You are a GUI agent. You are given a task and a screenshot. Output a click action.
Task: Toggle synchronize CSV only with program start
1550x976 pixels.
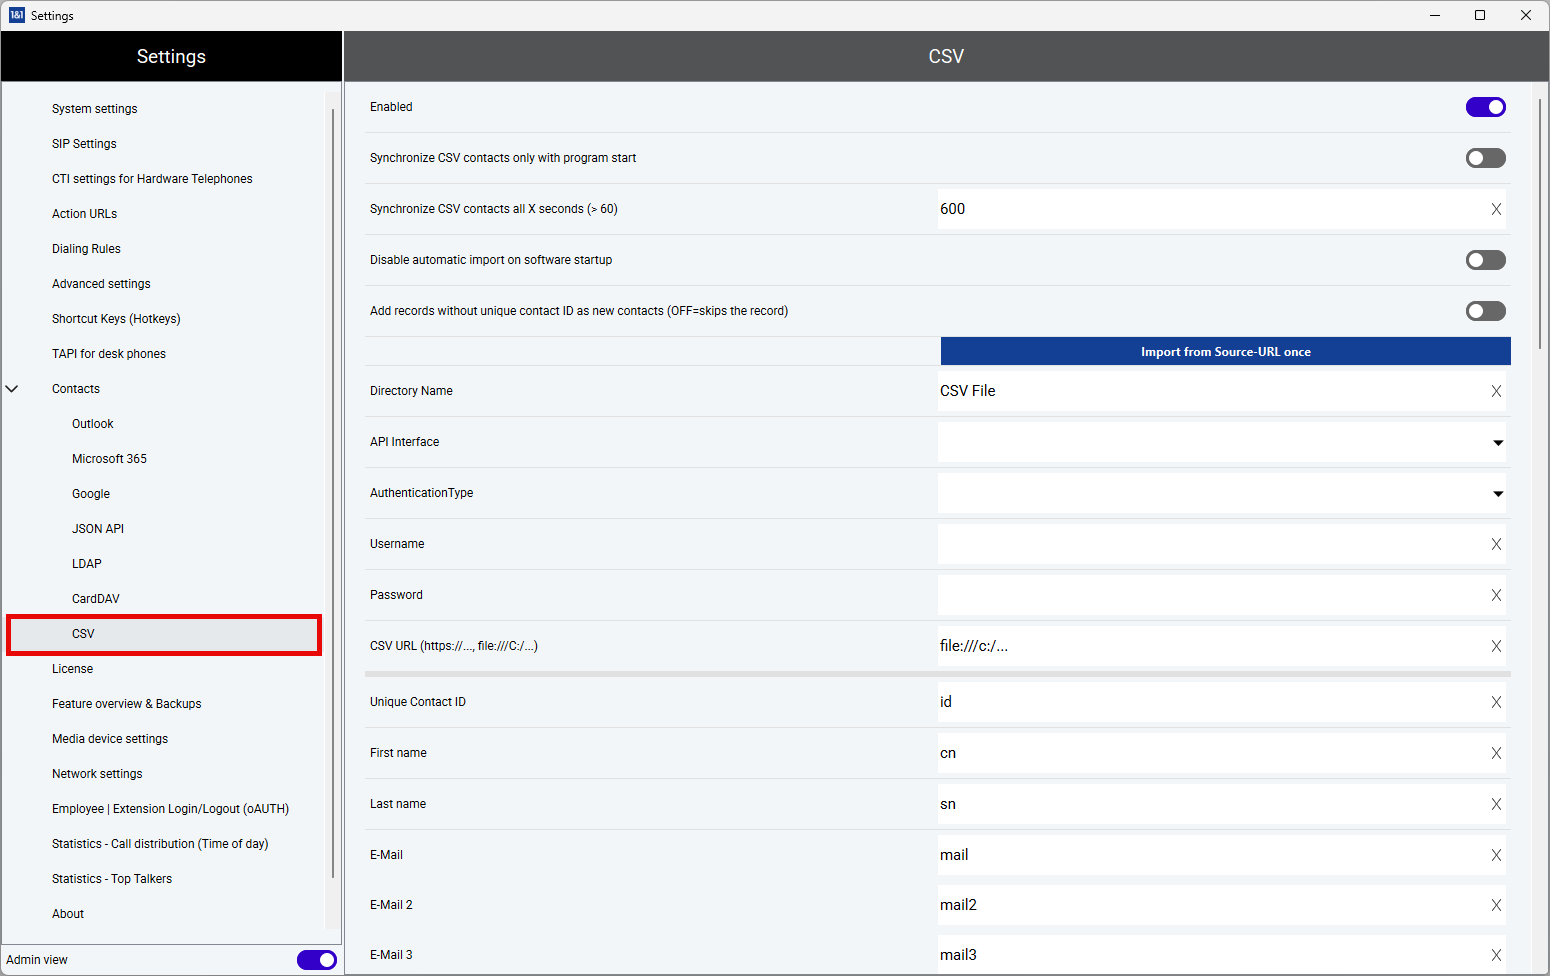(x=1485, y=158)
